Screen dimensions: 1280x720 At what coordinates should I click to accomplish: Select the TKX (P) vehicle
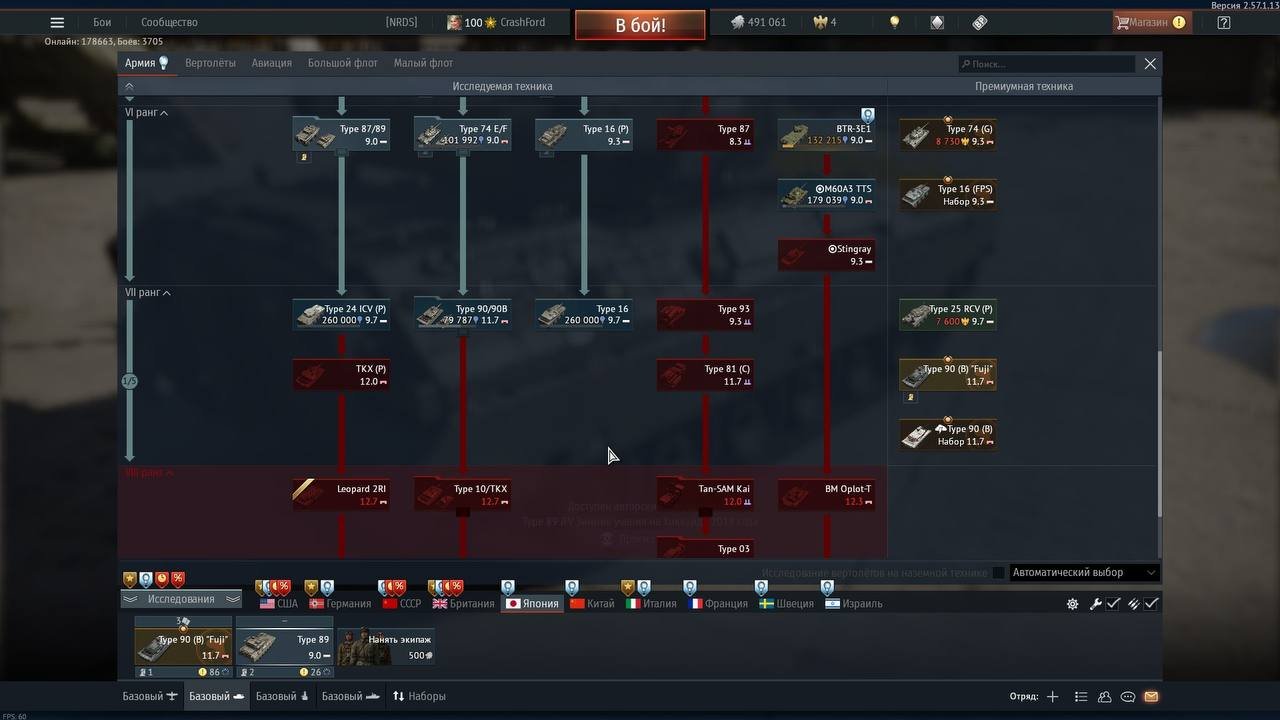341,375
